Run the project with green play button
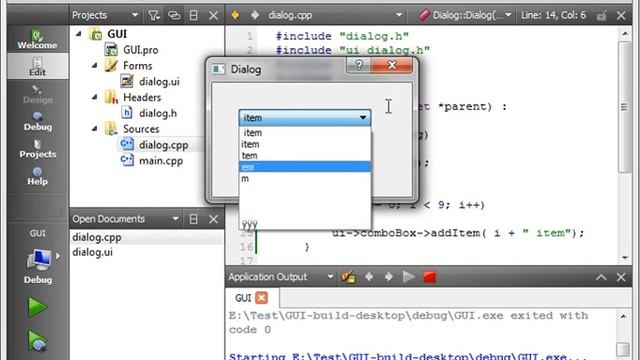 click(x=37, y=307)
